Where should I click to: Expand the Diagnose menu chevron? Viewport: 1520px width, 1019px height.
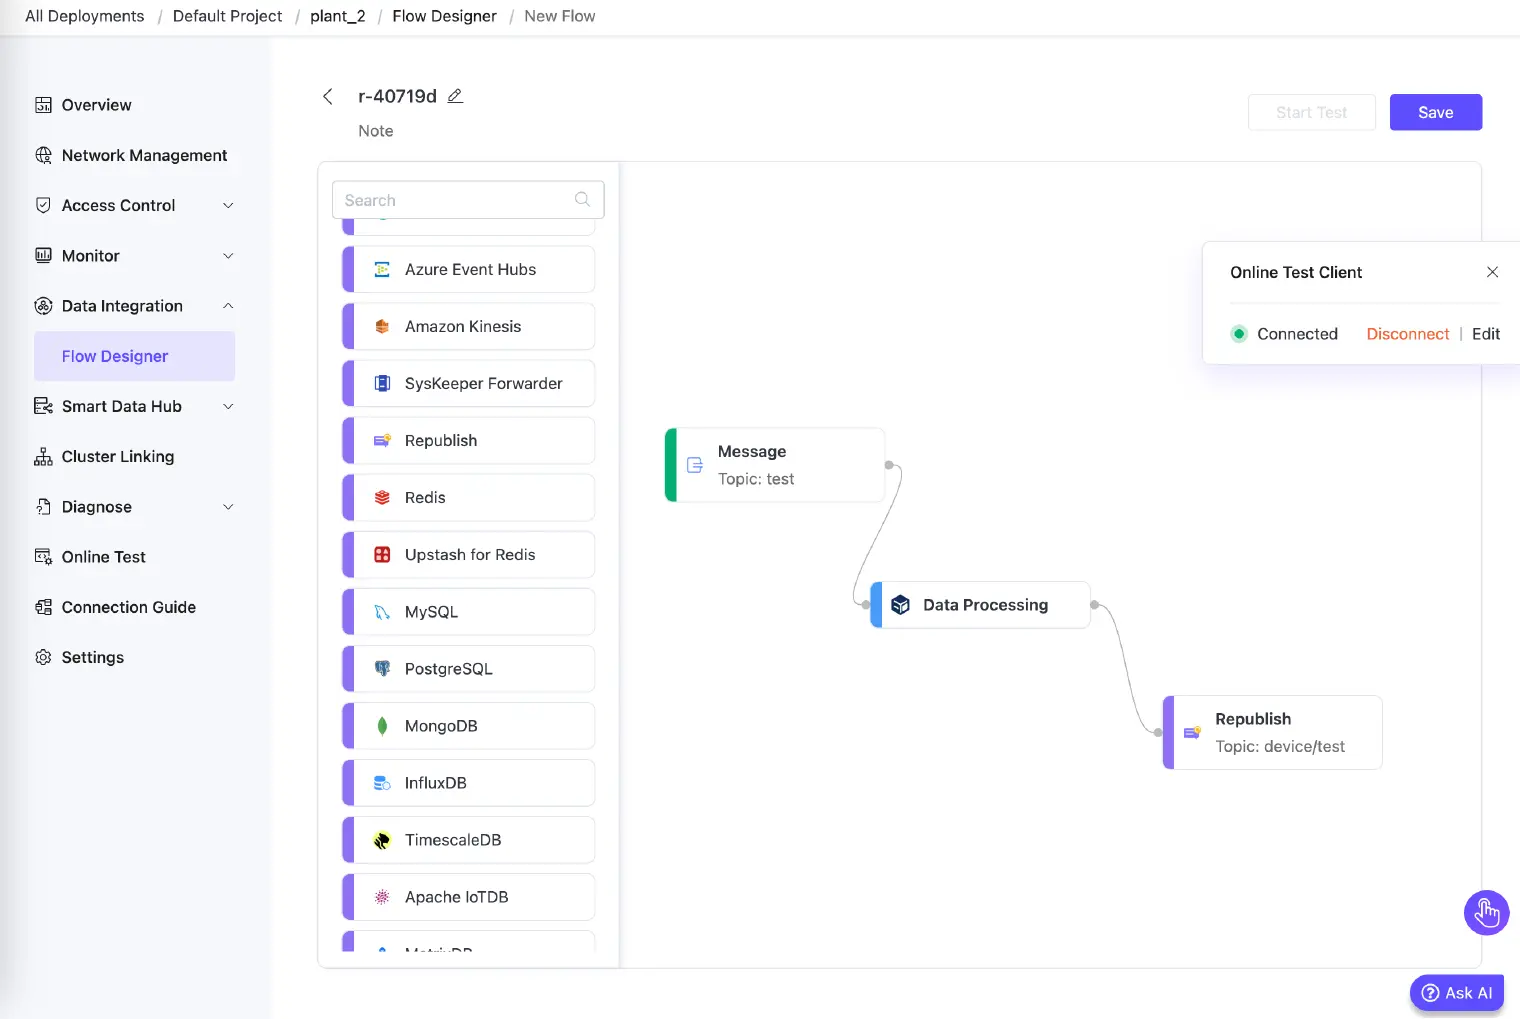[x=228, y=507]
